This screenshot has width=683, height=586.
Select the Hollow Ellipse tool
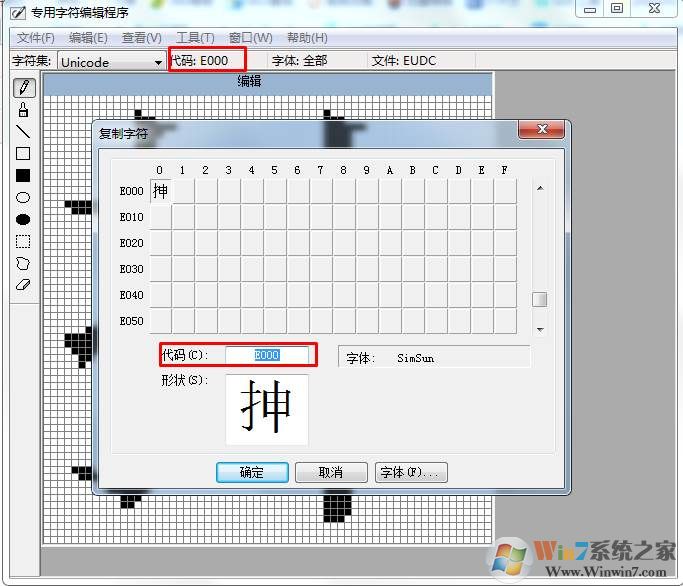pyautogui.click(x=23, y=198)
